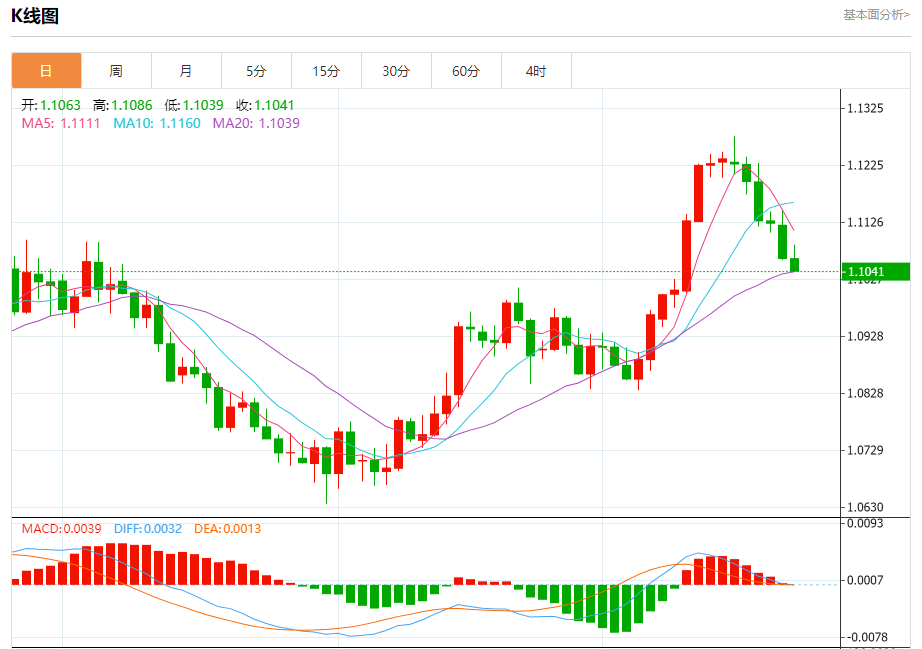Open the 30分 interval tab

(x=396, y=71)
